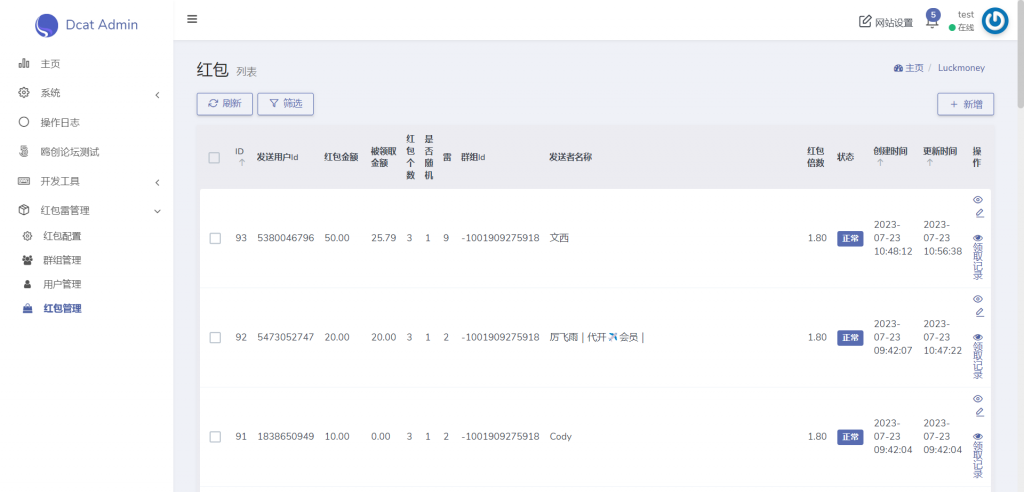Click the 正常 status badge in row 92
The image size is (1024, 492).
pyautogui.click(x=850, y=338)
